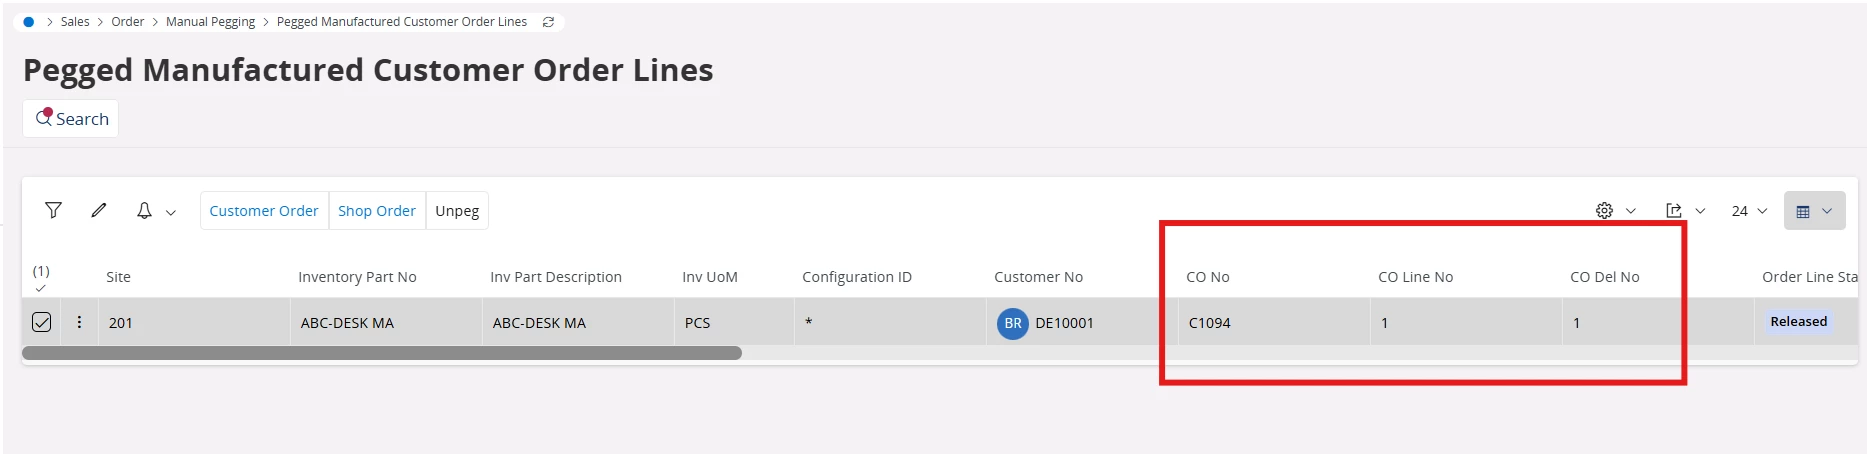Expand the notifications bell dropdown arrow
1867x454 pixels.
[171, 212]
